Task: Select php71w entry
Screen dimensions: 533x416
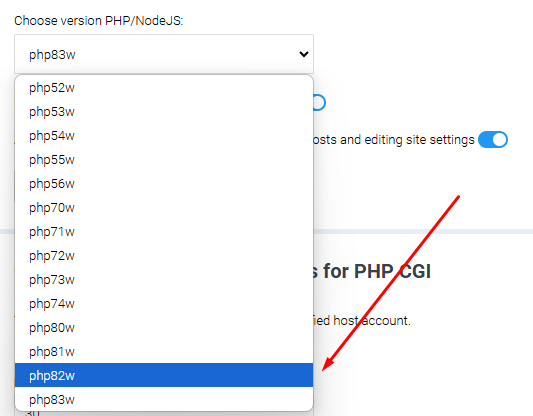Action: click(x=164, y=232)
